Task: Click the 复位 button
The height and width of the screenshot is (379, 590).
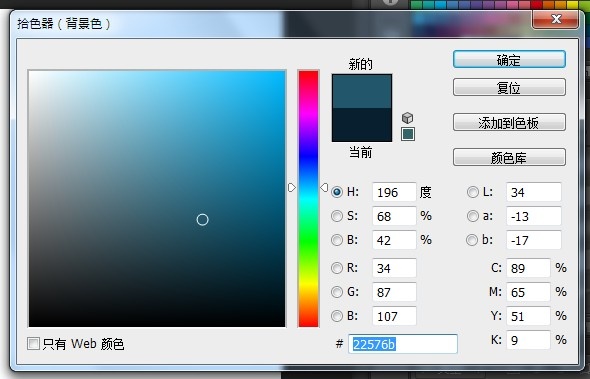Action: tap(509, 87)
